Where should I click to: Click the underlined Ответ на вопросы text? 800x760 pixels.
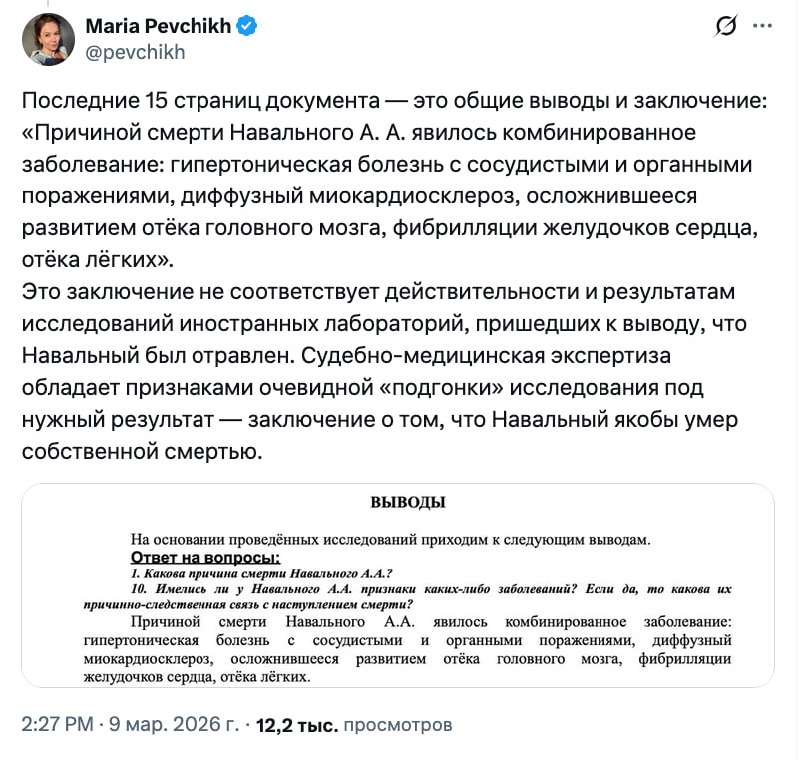(205, 556)
